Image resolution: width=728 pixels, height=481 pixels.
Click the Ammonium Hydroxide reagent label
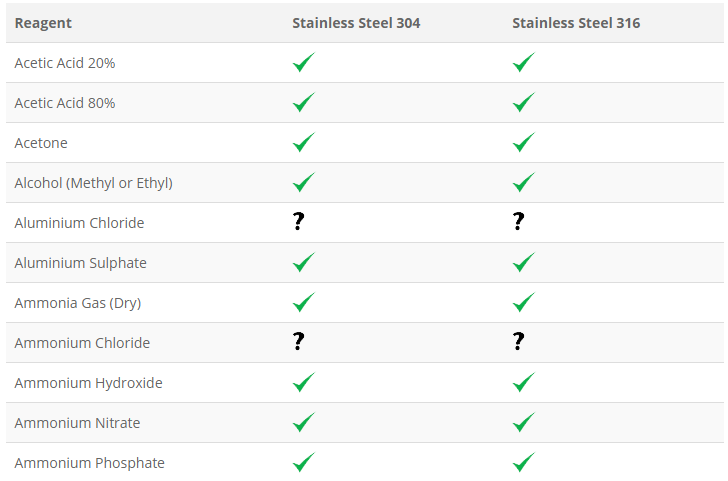coord(88,383)
